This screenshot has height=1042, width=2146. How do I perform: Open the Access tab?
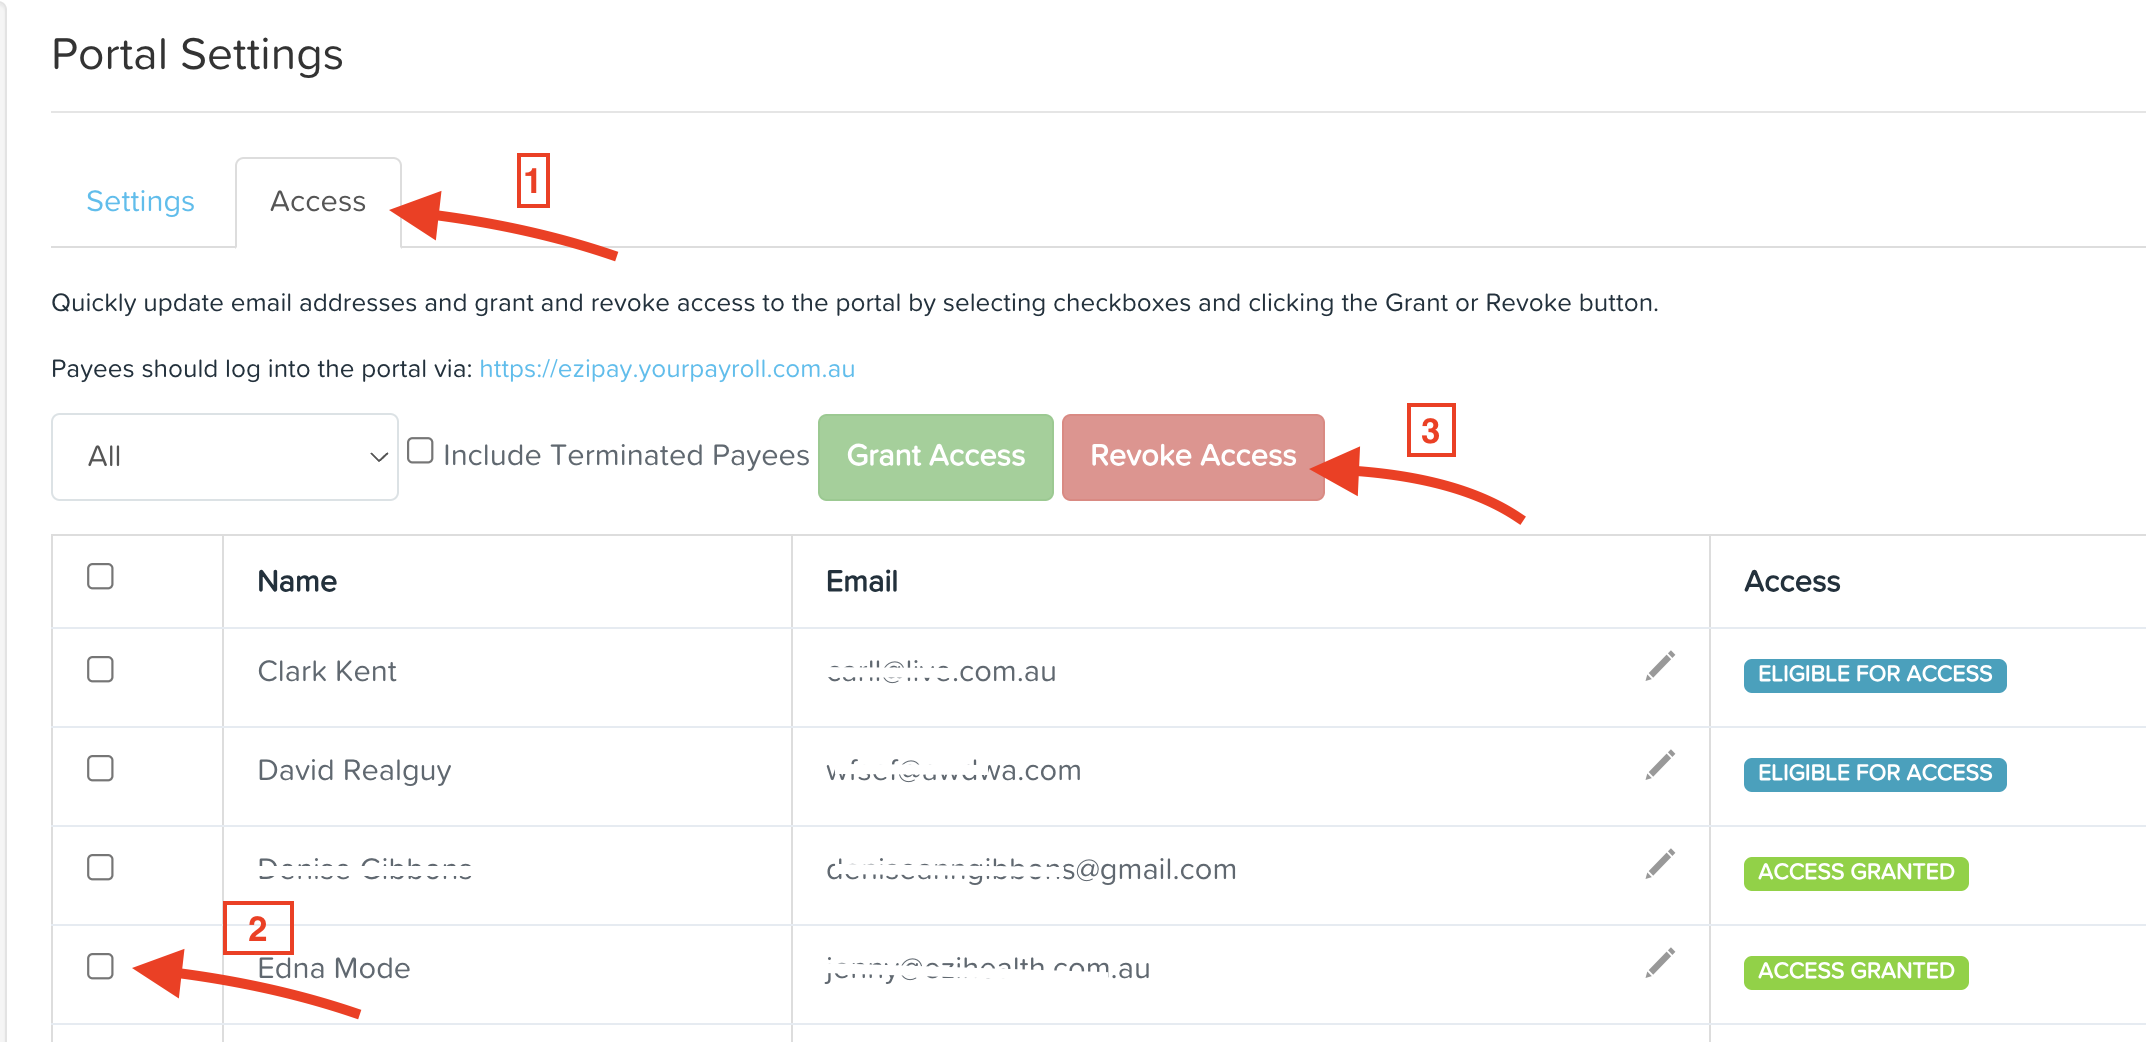coord(318,201)
